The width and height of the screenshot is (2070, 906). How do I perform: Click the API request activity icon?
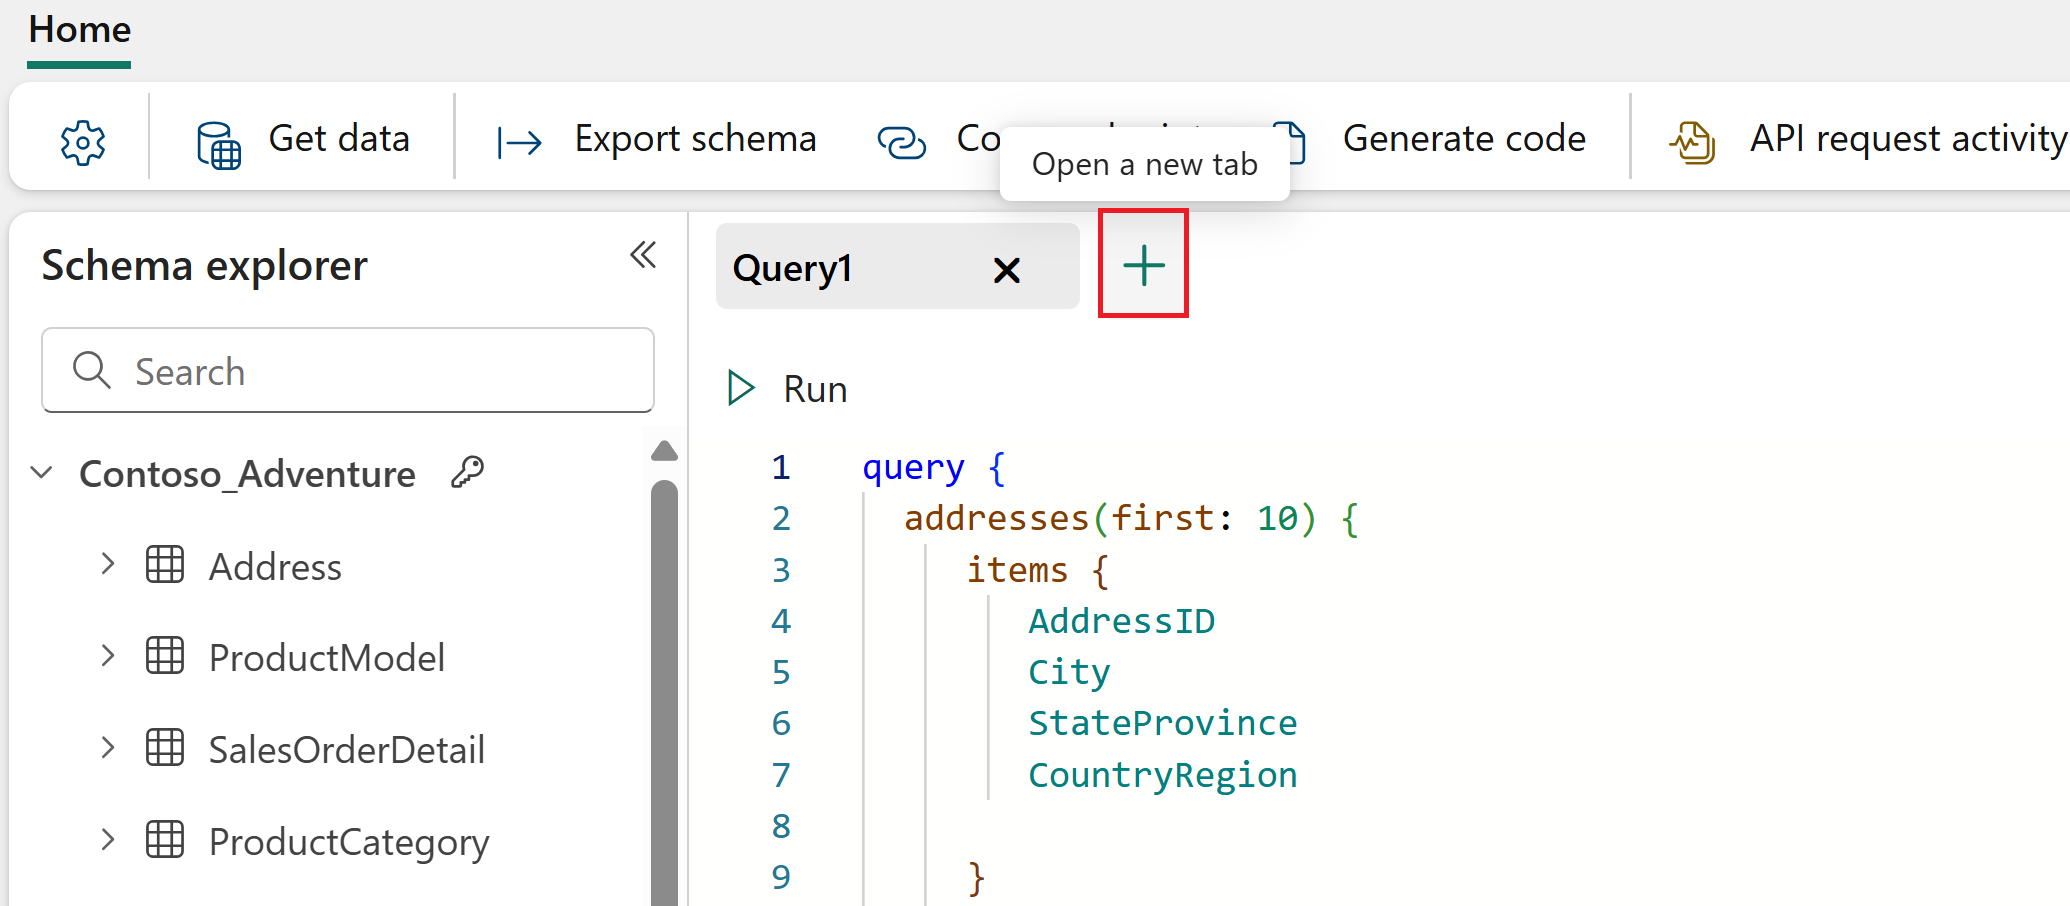[x=1692, y=143]
